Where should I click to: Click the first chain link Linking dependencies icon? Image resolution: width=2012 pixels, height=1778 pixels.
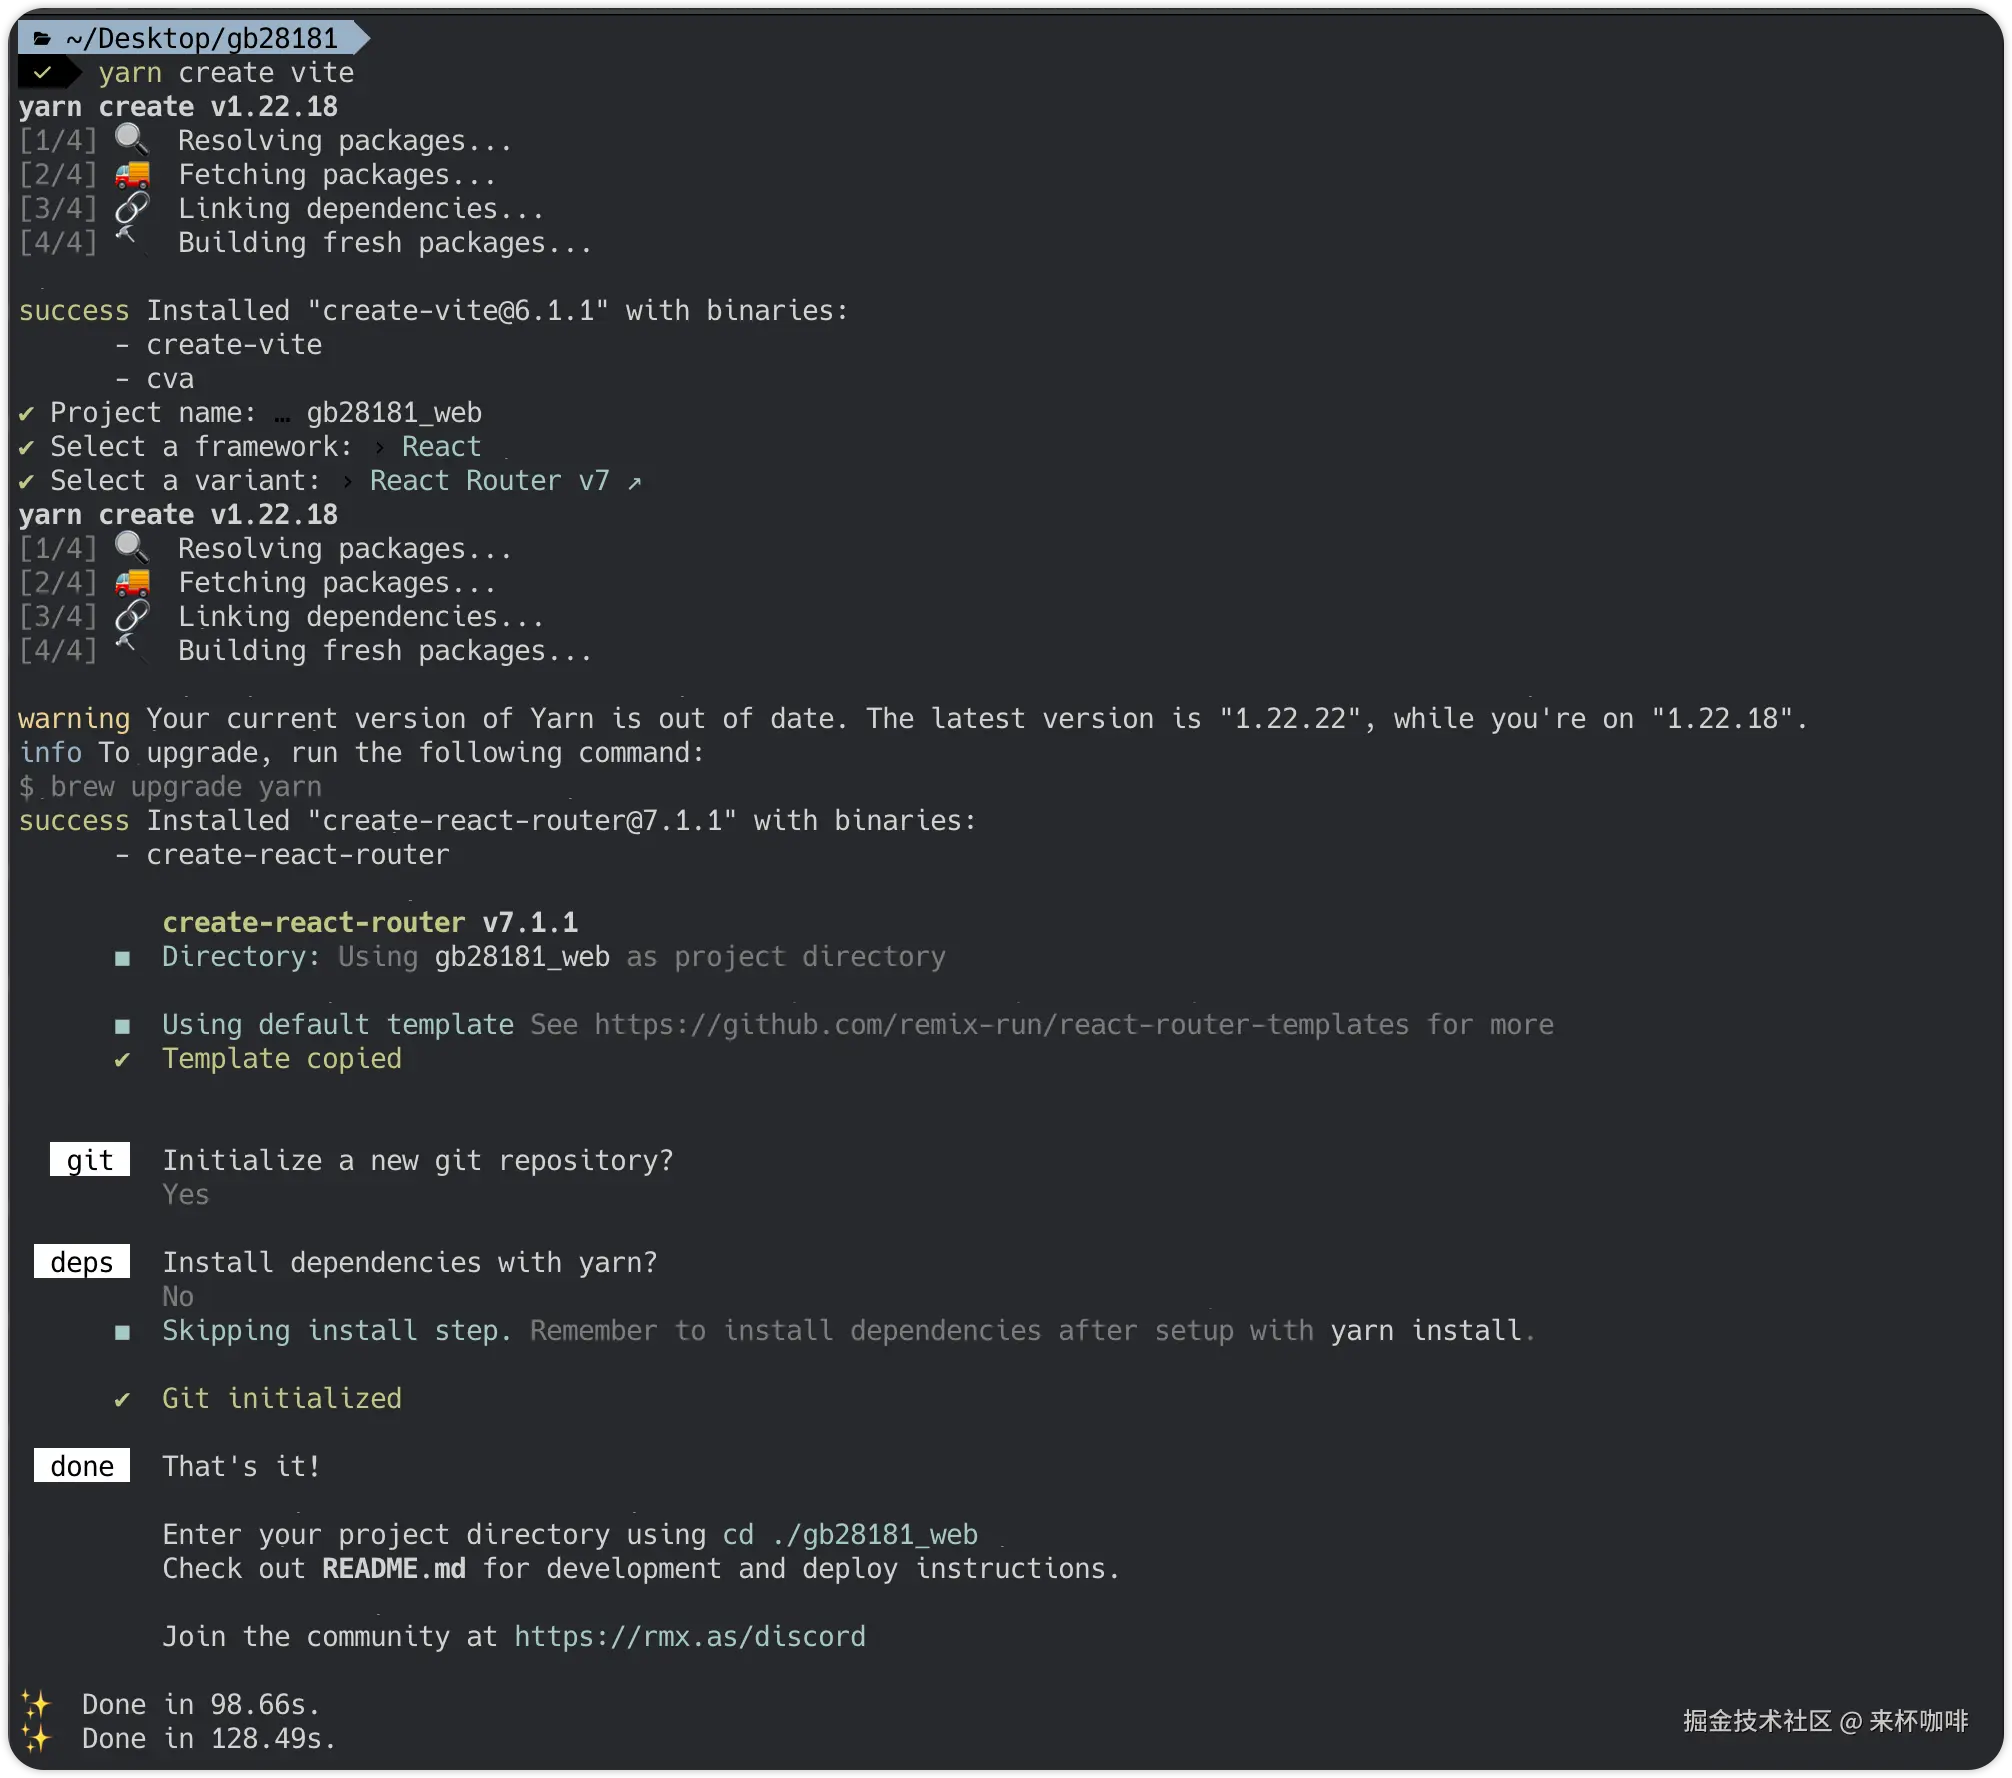[132, 208]
